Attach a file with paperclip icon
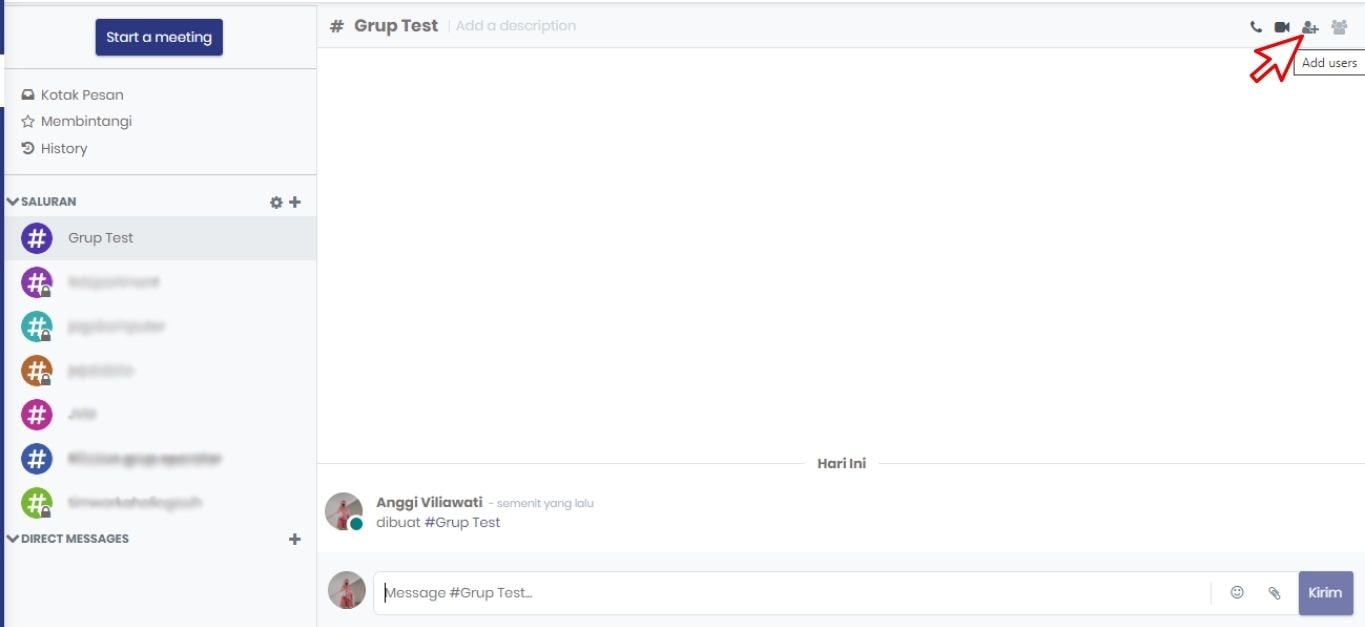 point(1274,593)
